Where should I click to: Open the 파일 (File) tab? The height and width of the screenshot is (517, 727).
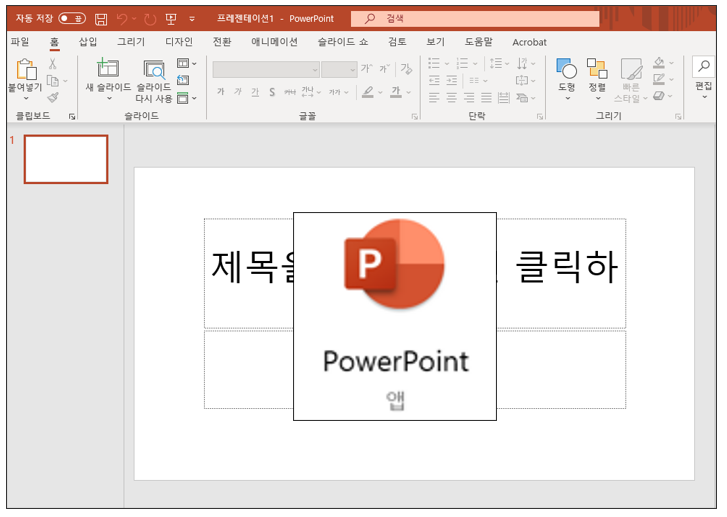point(20,42)
